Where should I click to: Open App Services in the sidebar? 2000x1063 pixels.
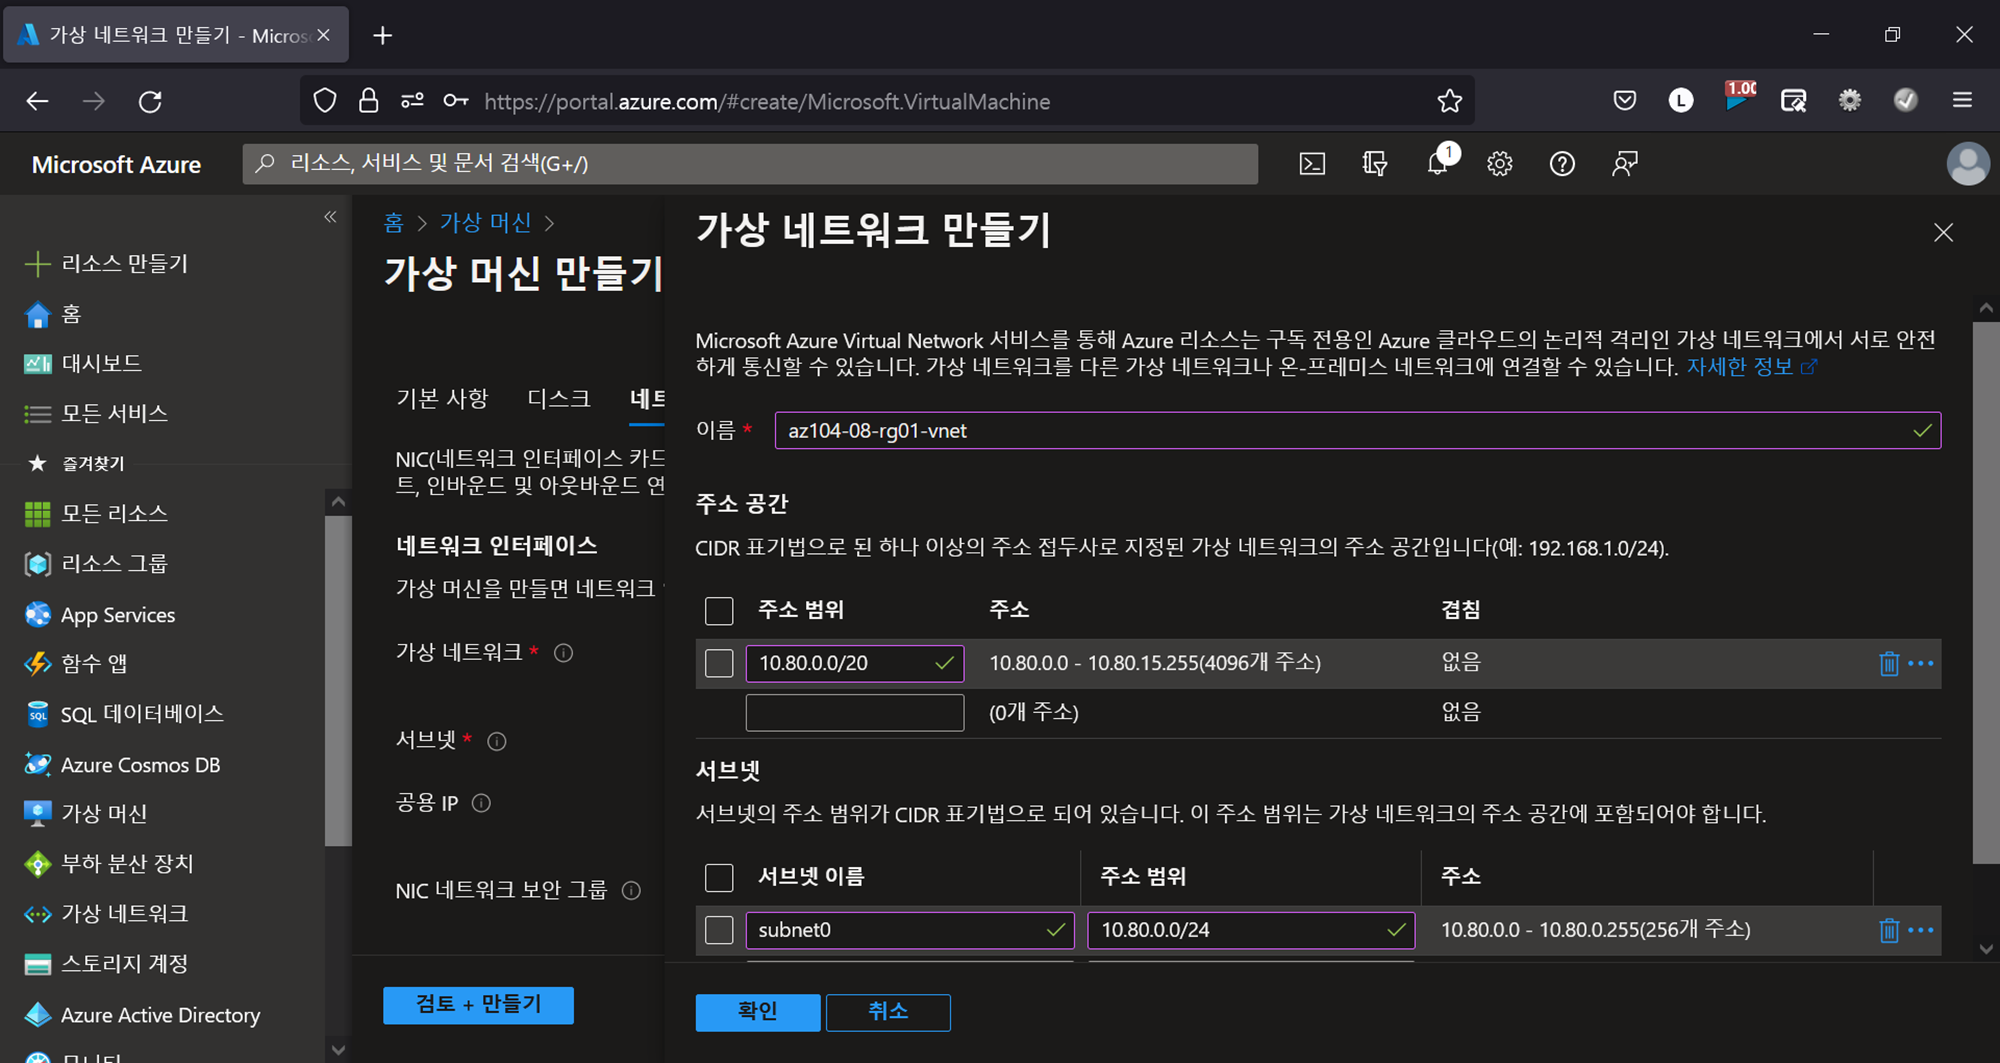99,615
